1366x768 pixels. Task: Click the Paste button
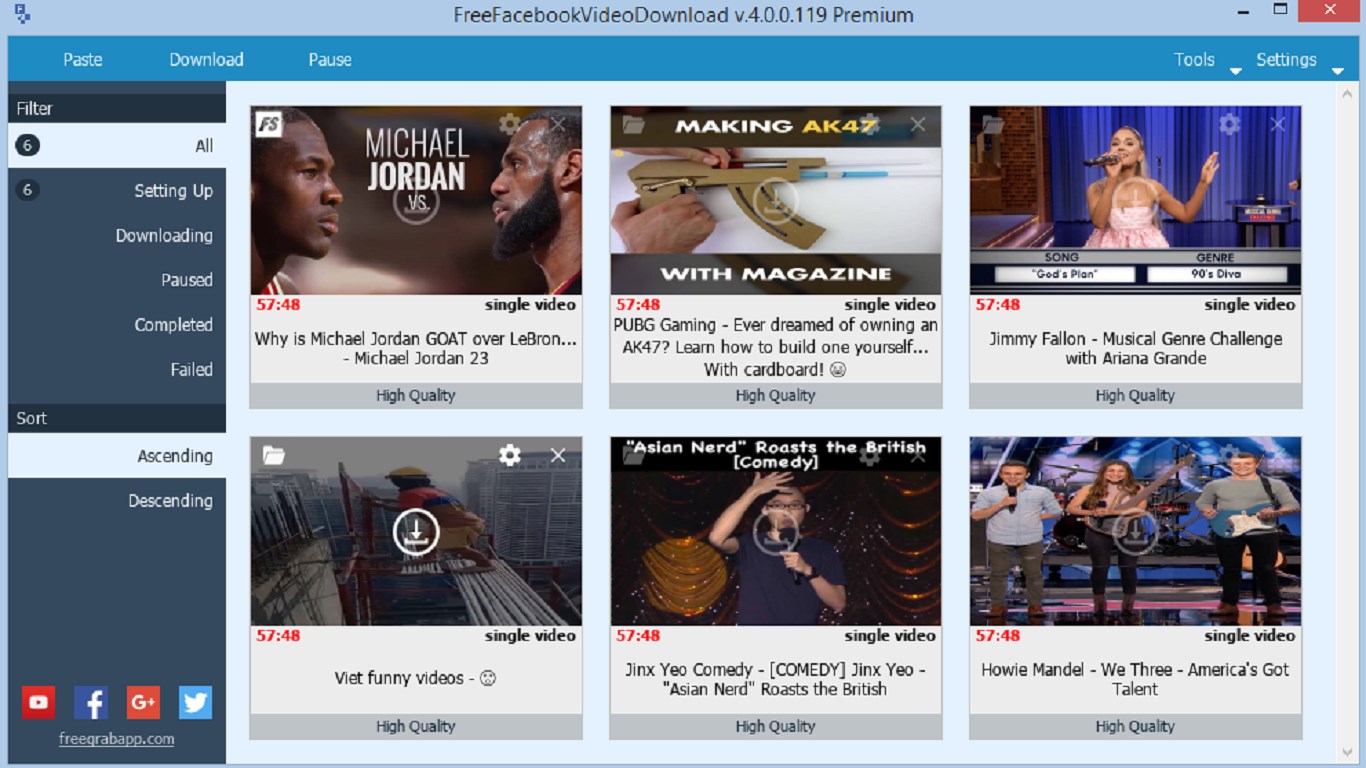pos(83,60)
